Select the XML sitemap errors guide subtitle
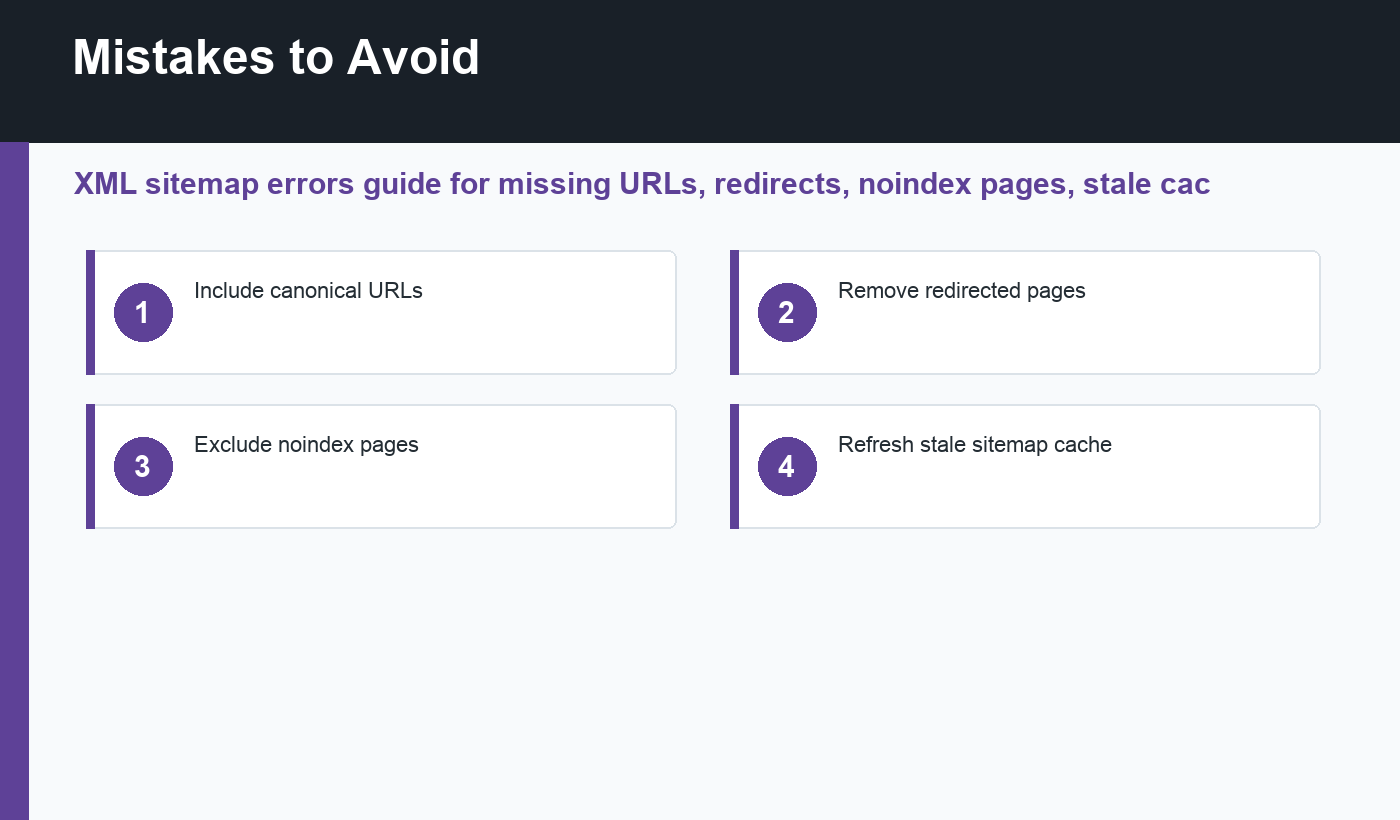The height and width of the screenshot is (820, 1400). pos(642,184)
